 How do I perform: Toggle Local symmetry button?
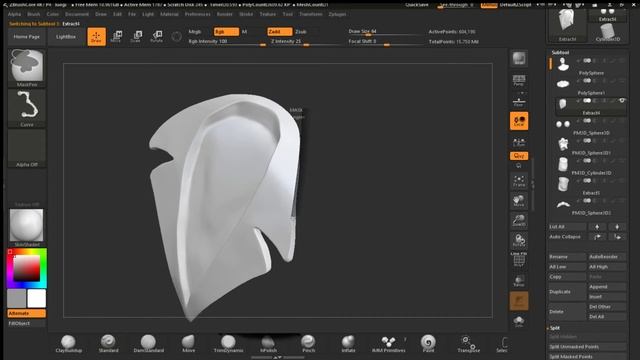tap(519, 121)
